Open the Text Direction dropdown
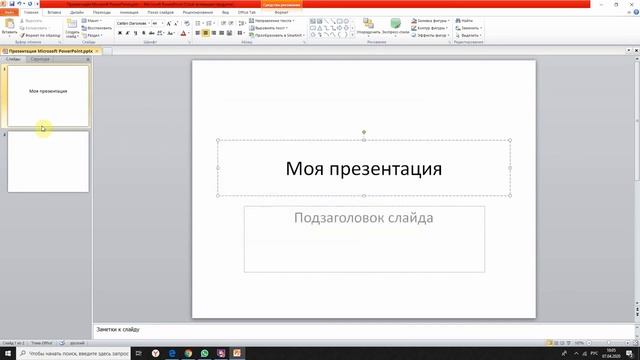Viewport: 640px width, 360px height. pyautogui.click(x=272, y=20)
